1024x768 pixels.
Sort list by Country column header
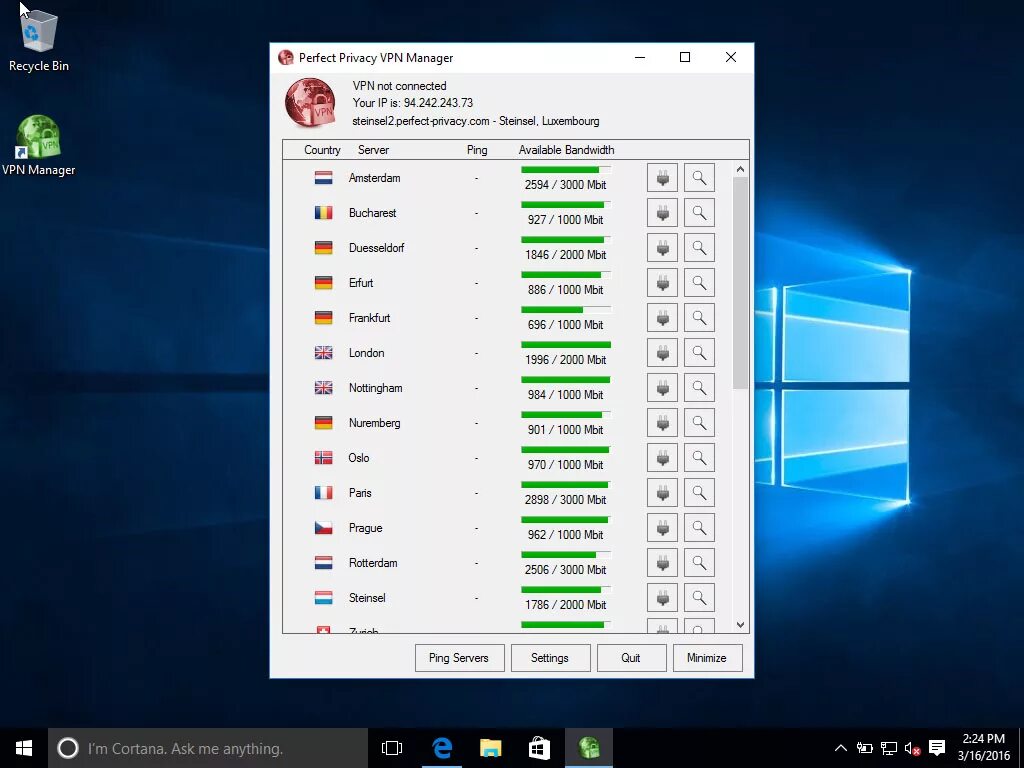[322, 150]
